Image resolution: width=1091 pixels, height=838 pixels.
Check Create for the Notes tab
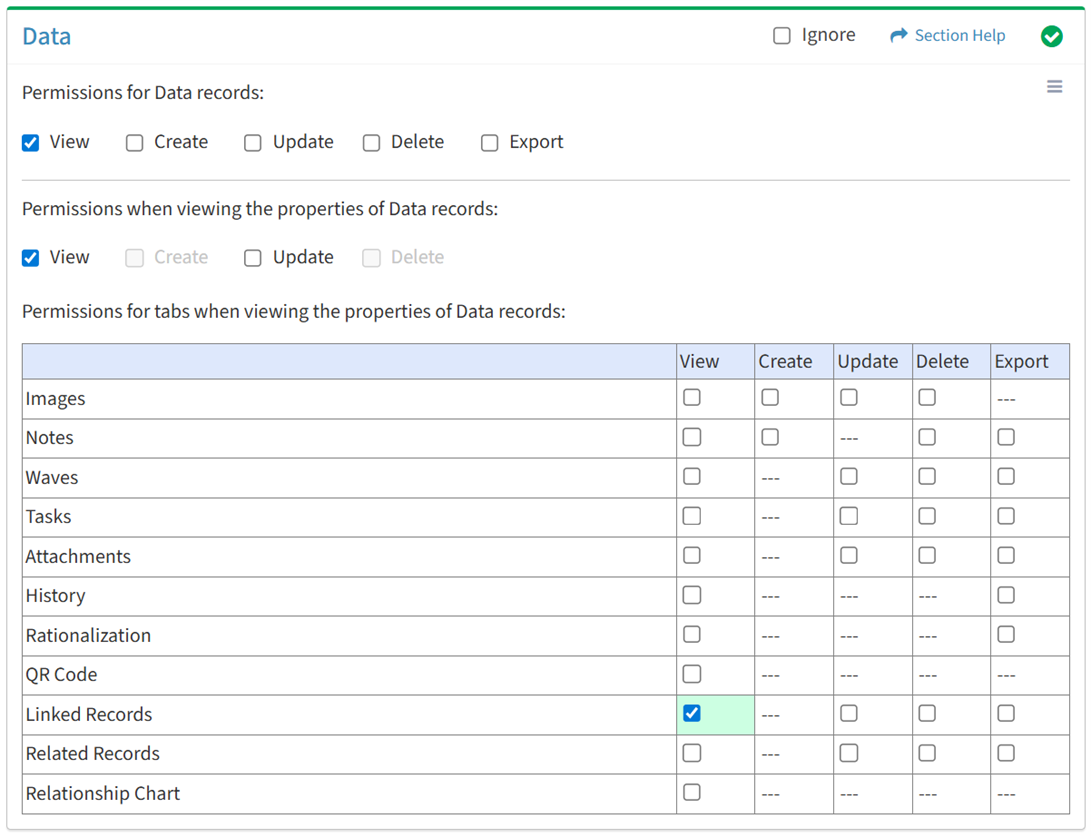coord(770,437)
